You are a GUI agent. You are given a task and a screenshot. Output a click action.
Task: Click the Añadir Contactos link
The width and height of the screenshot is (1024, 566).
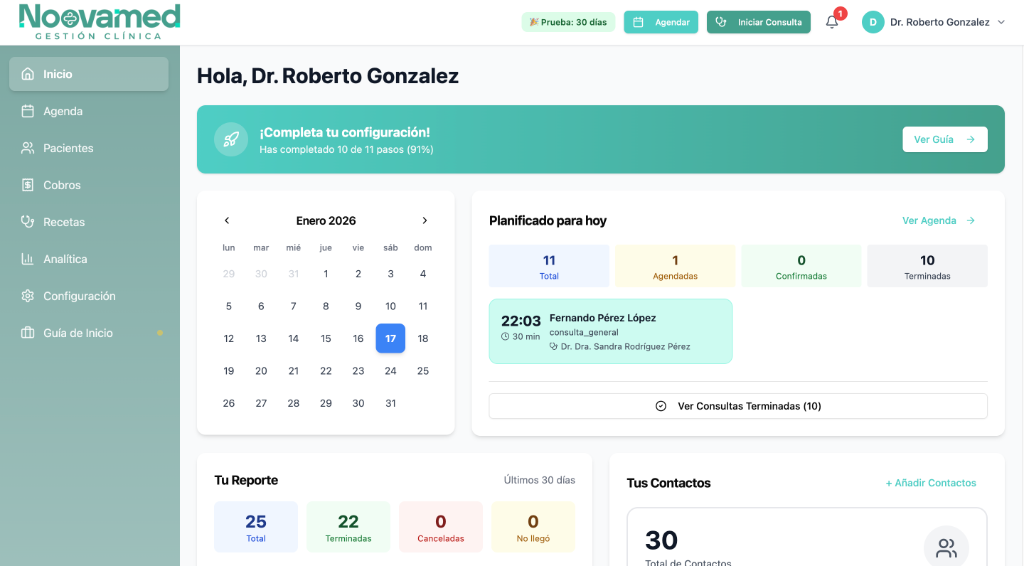931,483
